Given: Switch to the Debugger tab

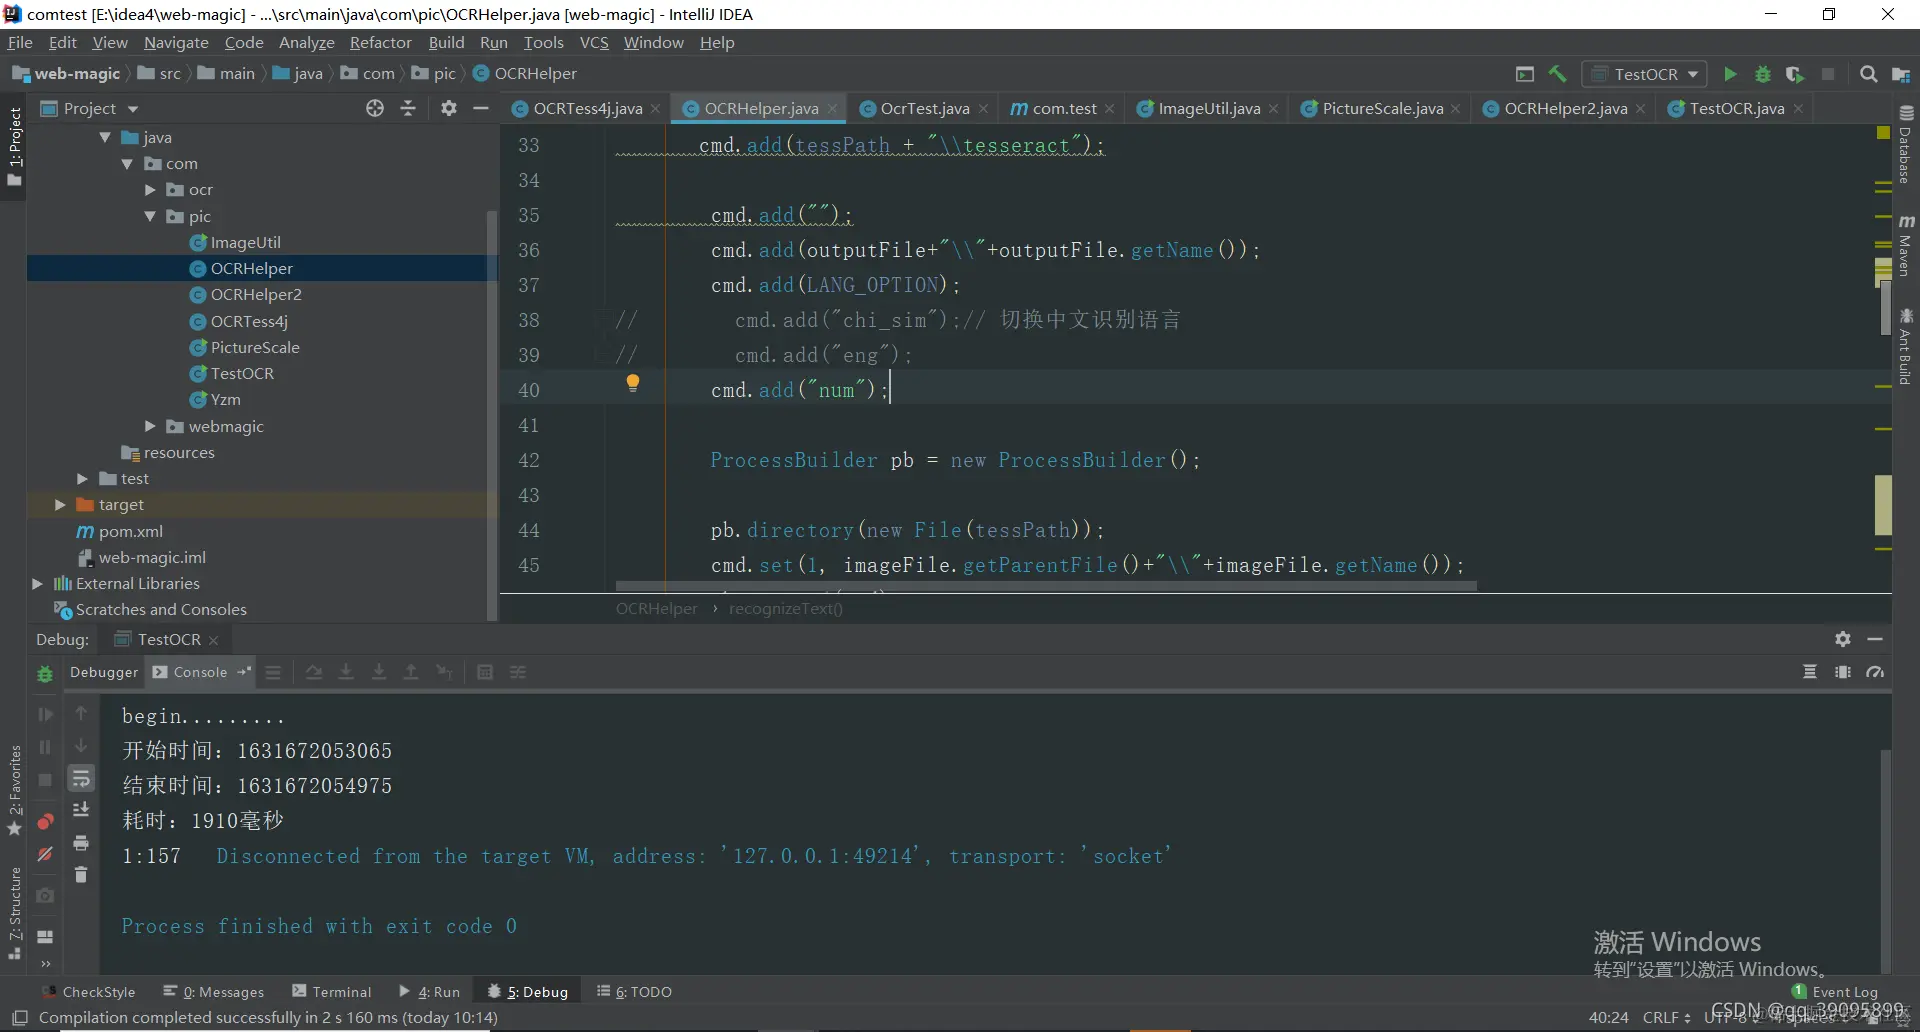Looking at the screenshot, I should pyautogui.click(x=104, y=672).
